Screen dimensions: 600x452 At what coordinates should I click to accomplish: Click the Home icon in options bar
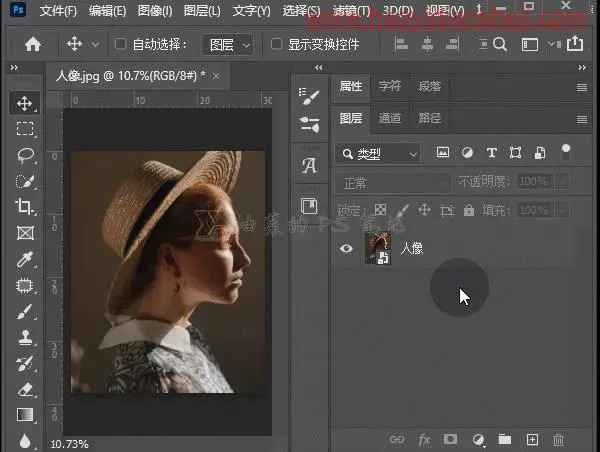click(33, 44)
